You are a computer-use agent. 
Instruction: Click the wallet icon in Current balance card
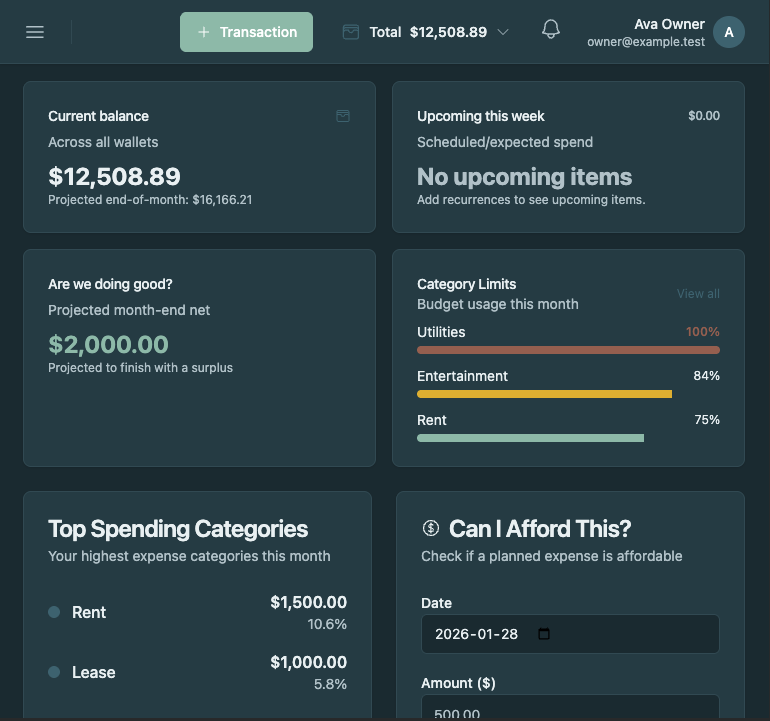[343, 116]
